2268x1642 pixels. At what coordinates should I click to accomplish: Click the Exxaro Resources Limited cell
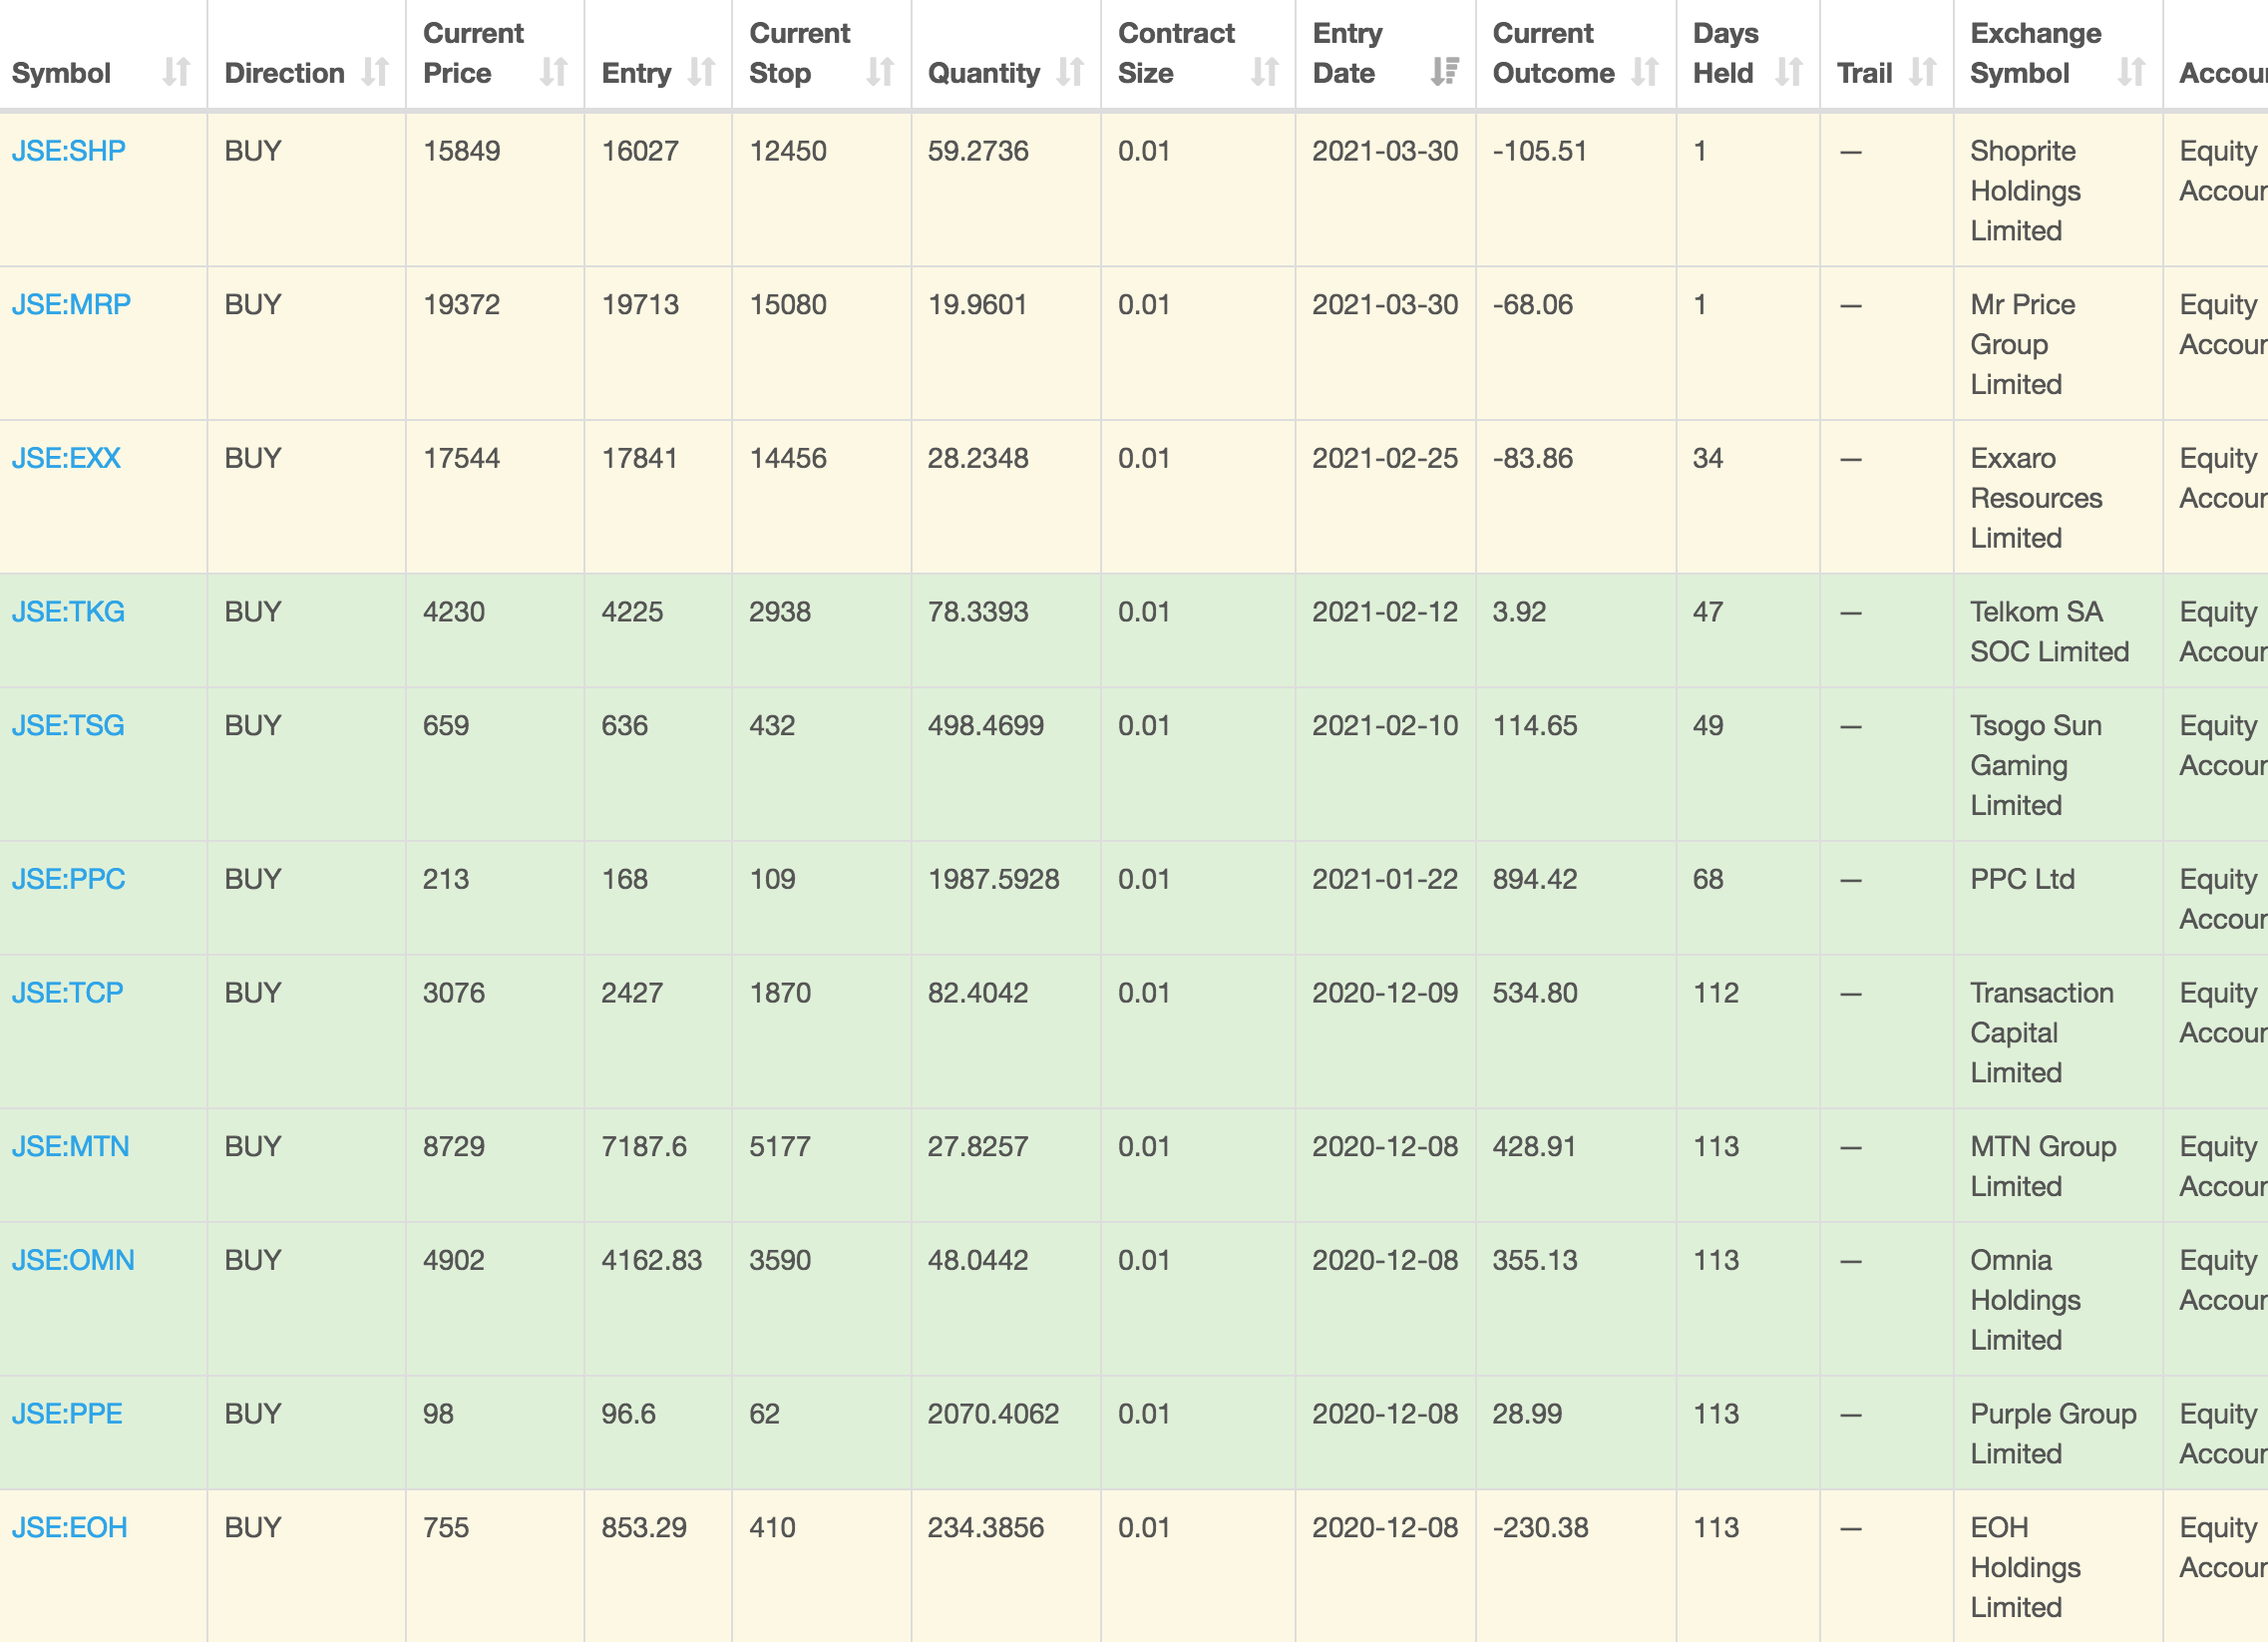pyautogui.click(x=2058, y=496)
